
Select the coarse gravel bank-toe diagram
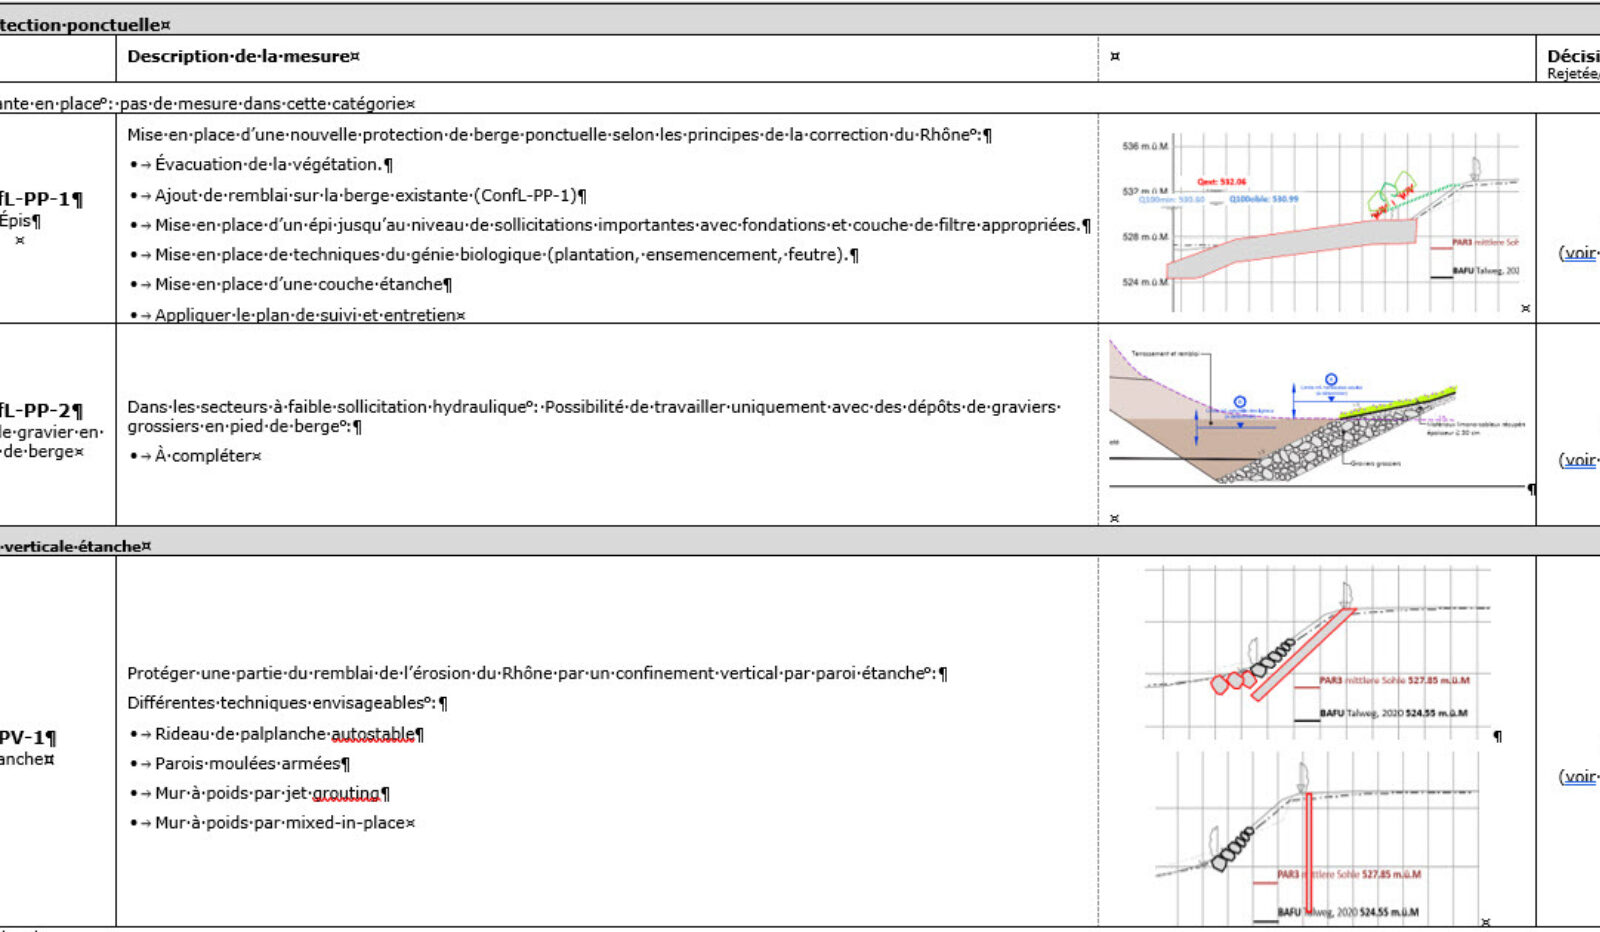(x=1320, y=422)
